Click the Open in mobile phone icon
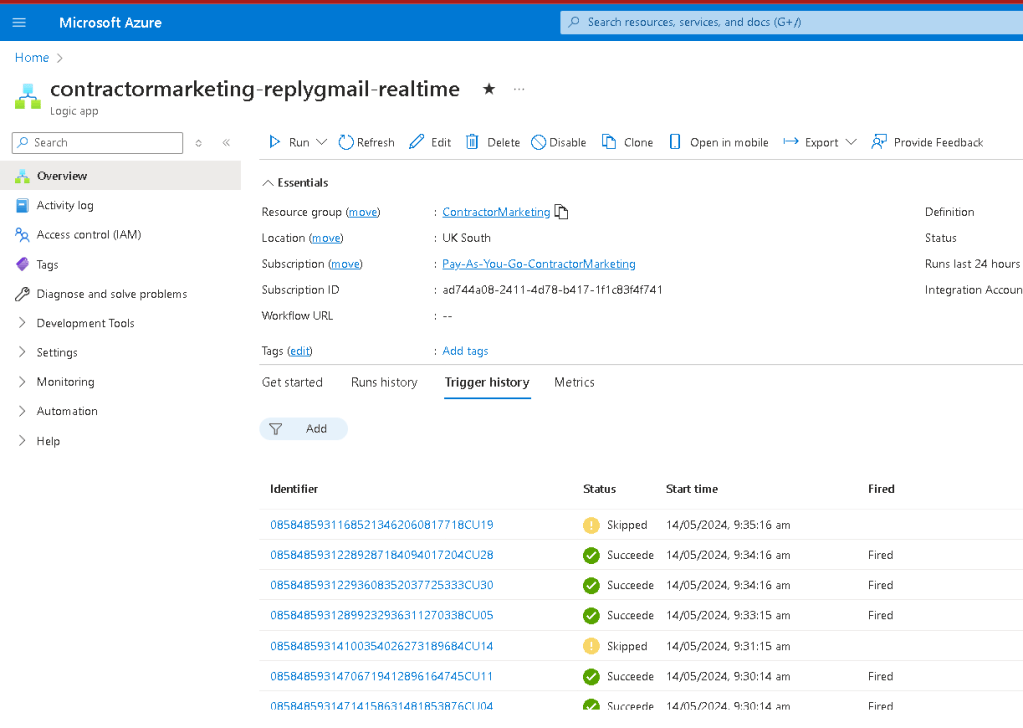Screen dimensions: 1023x728 click(675, 142)
